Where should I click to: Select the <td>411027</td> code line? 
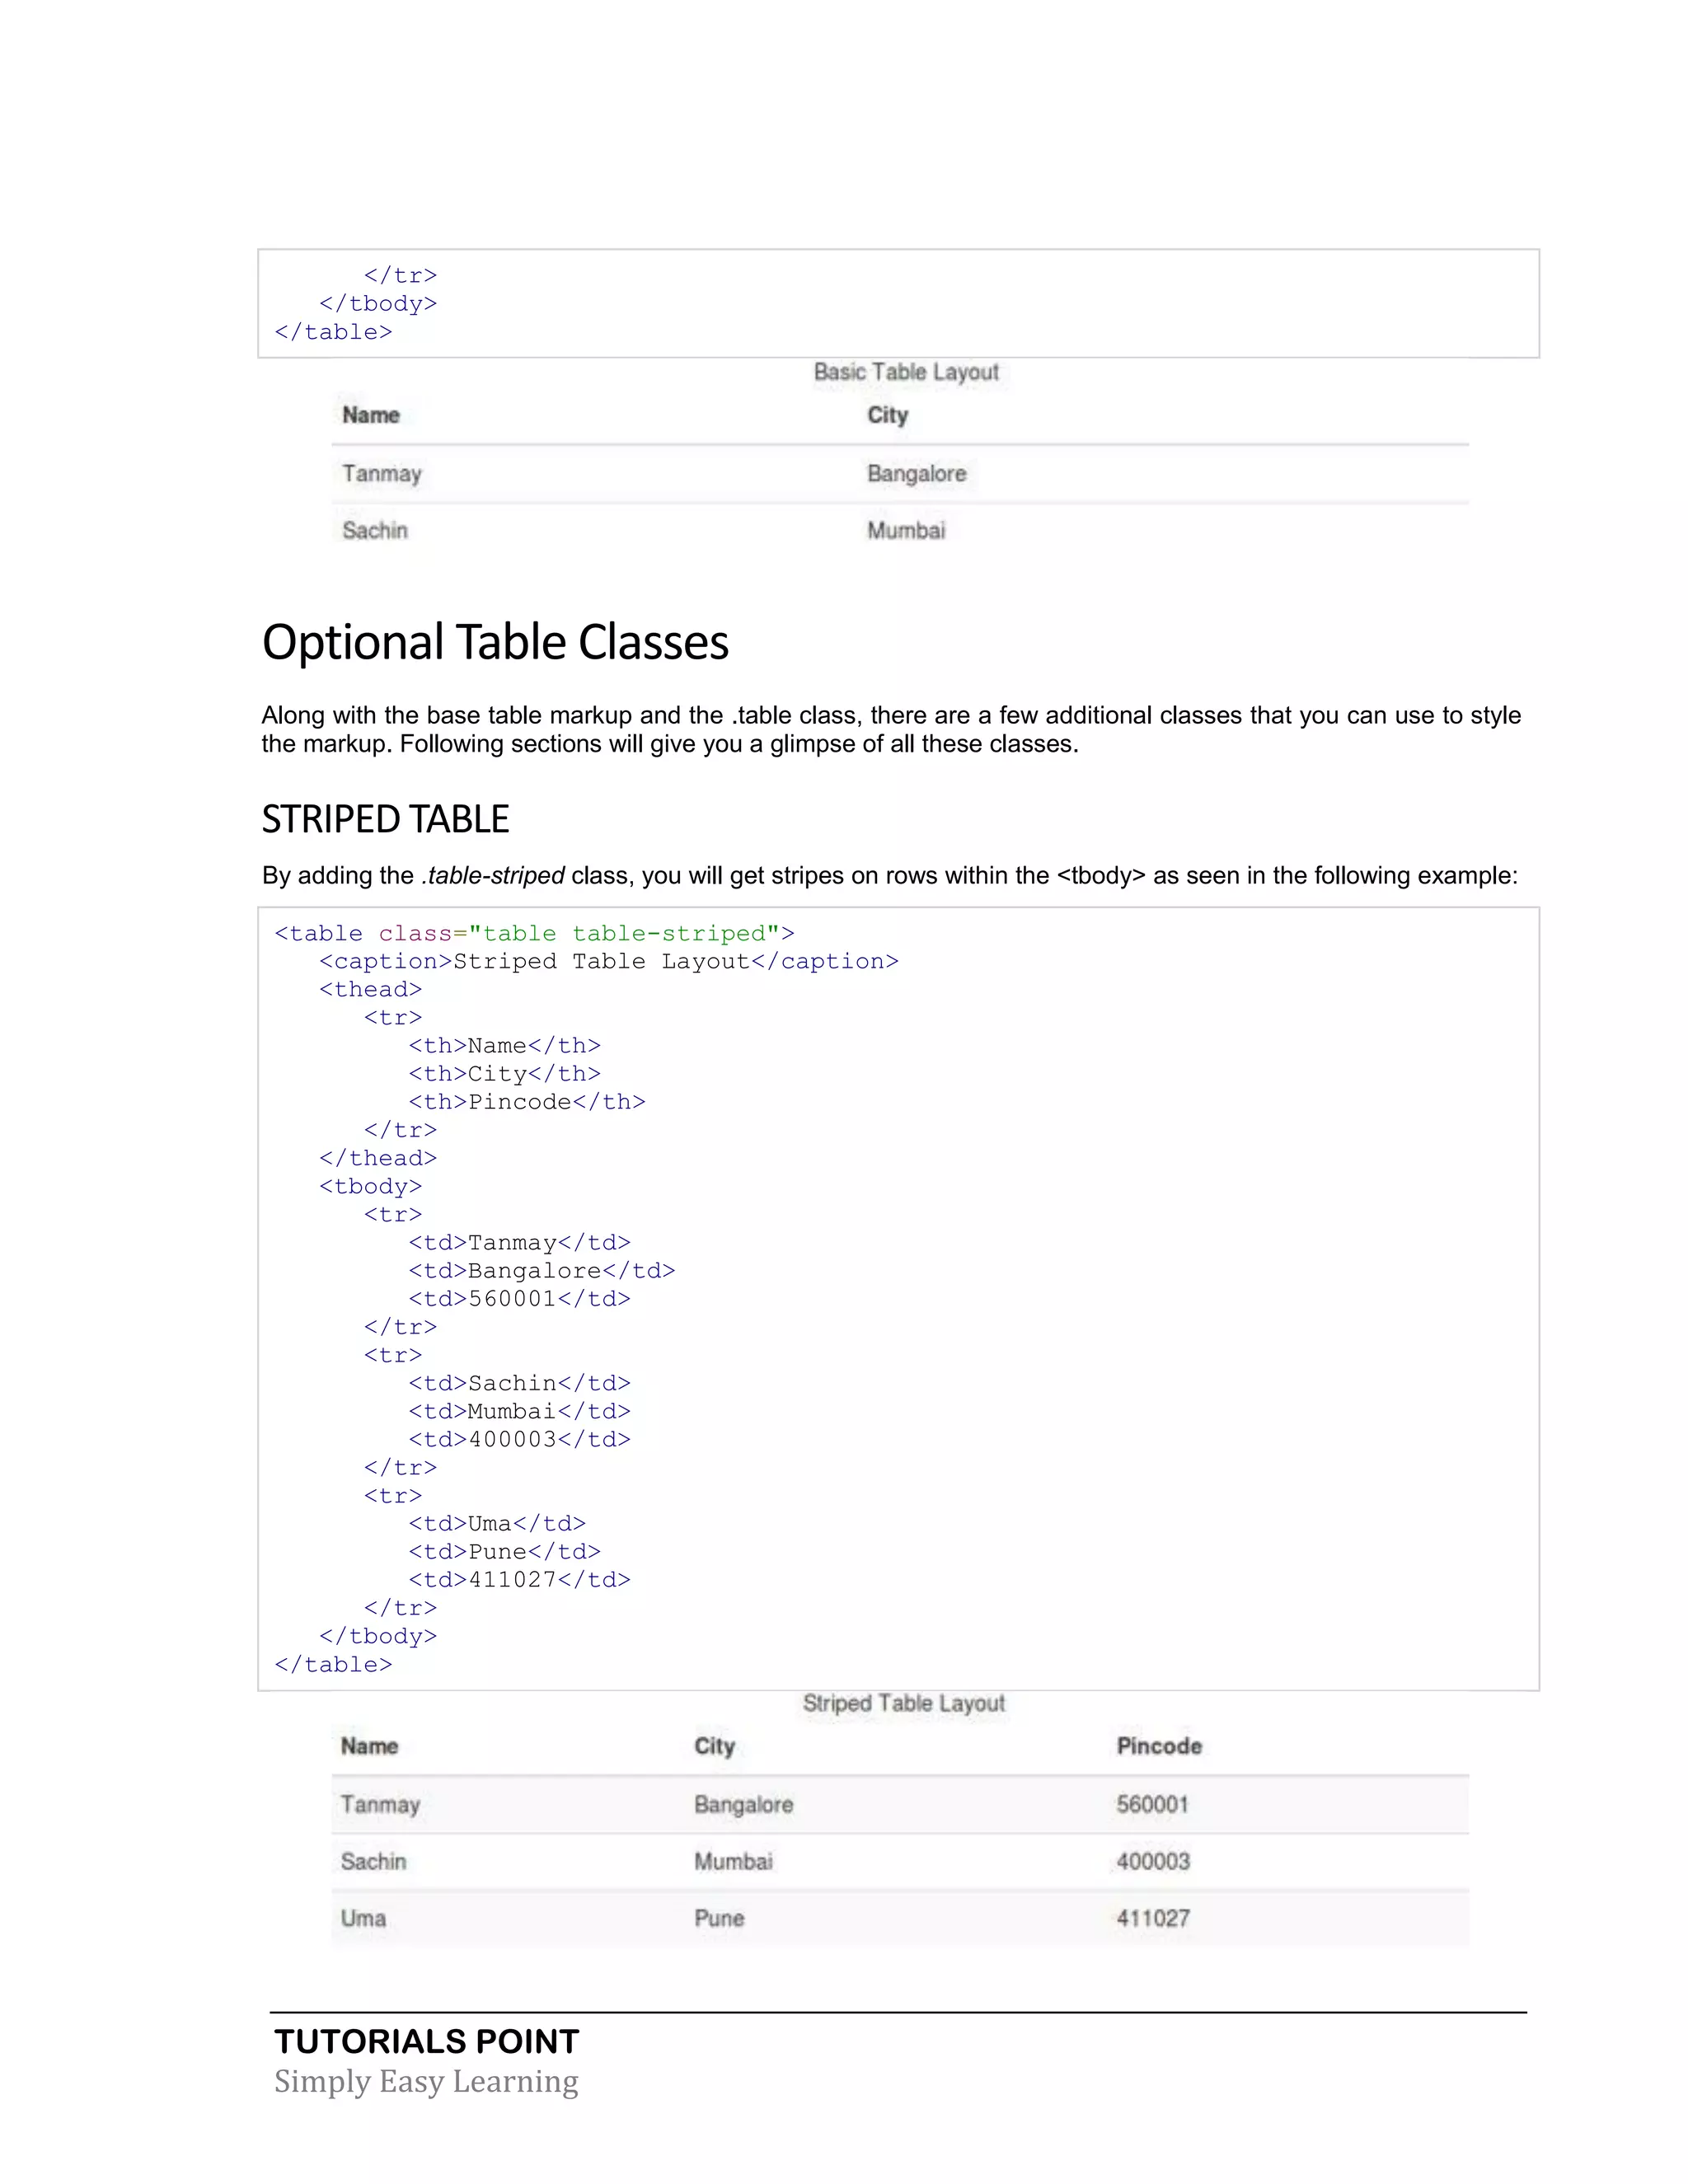[520, 1580]
